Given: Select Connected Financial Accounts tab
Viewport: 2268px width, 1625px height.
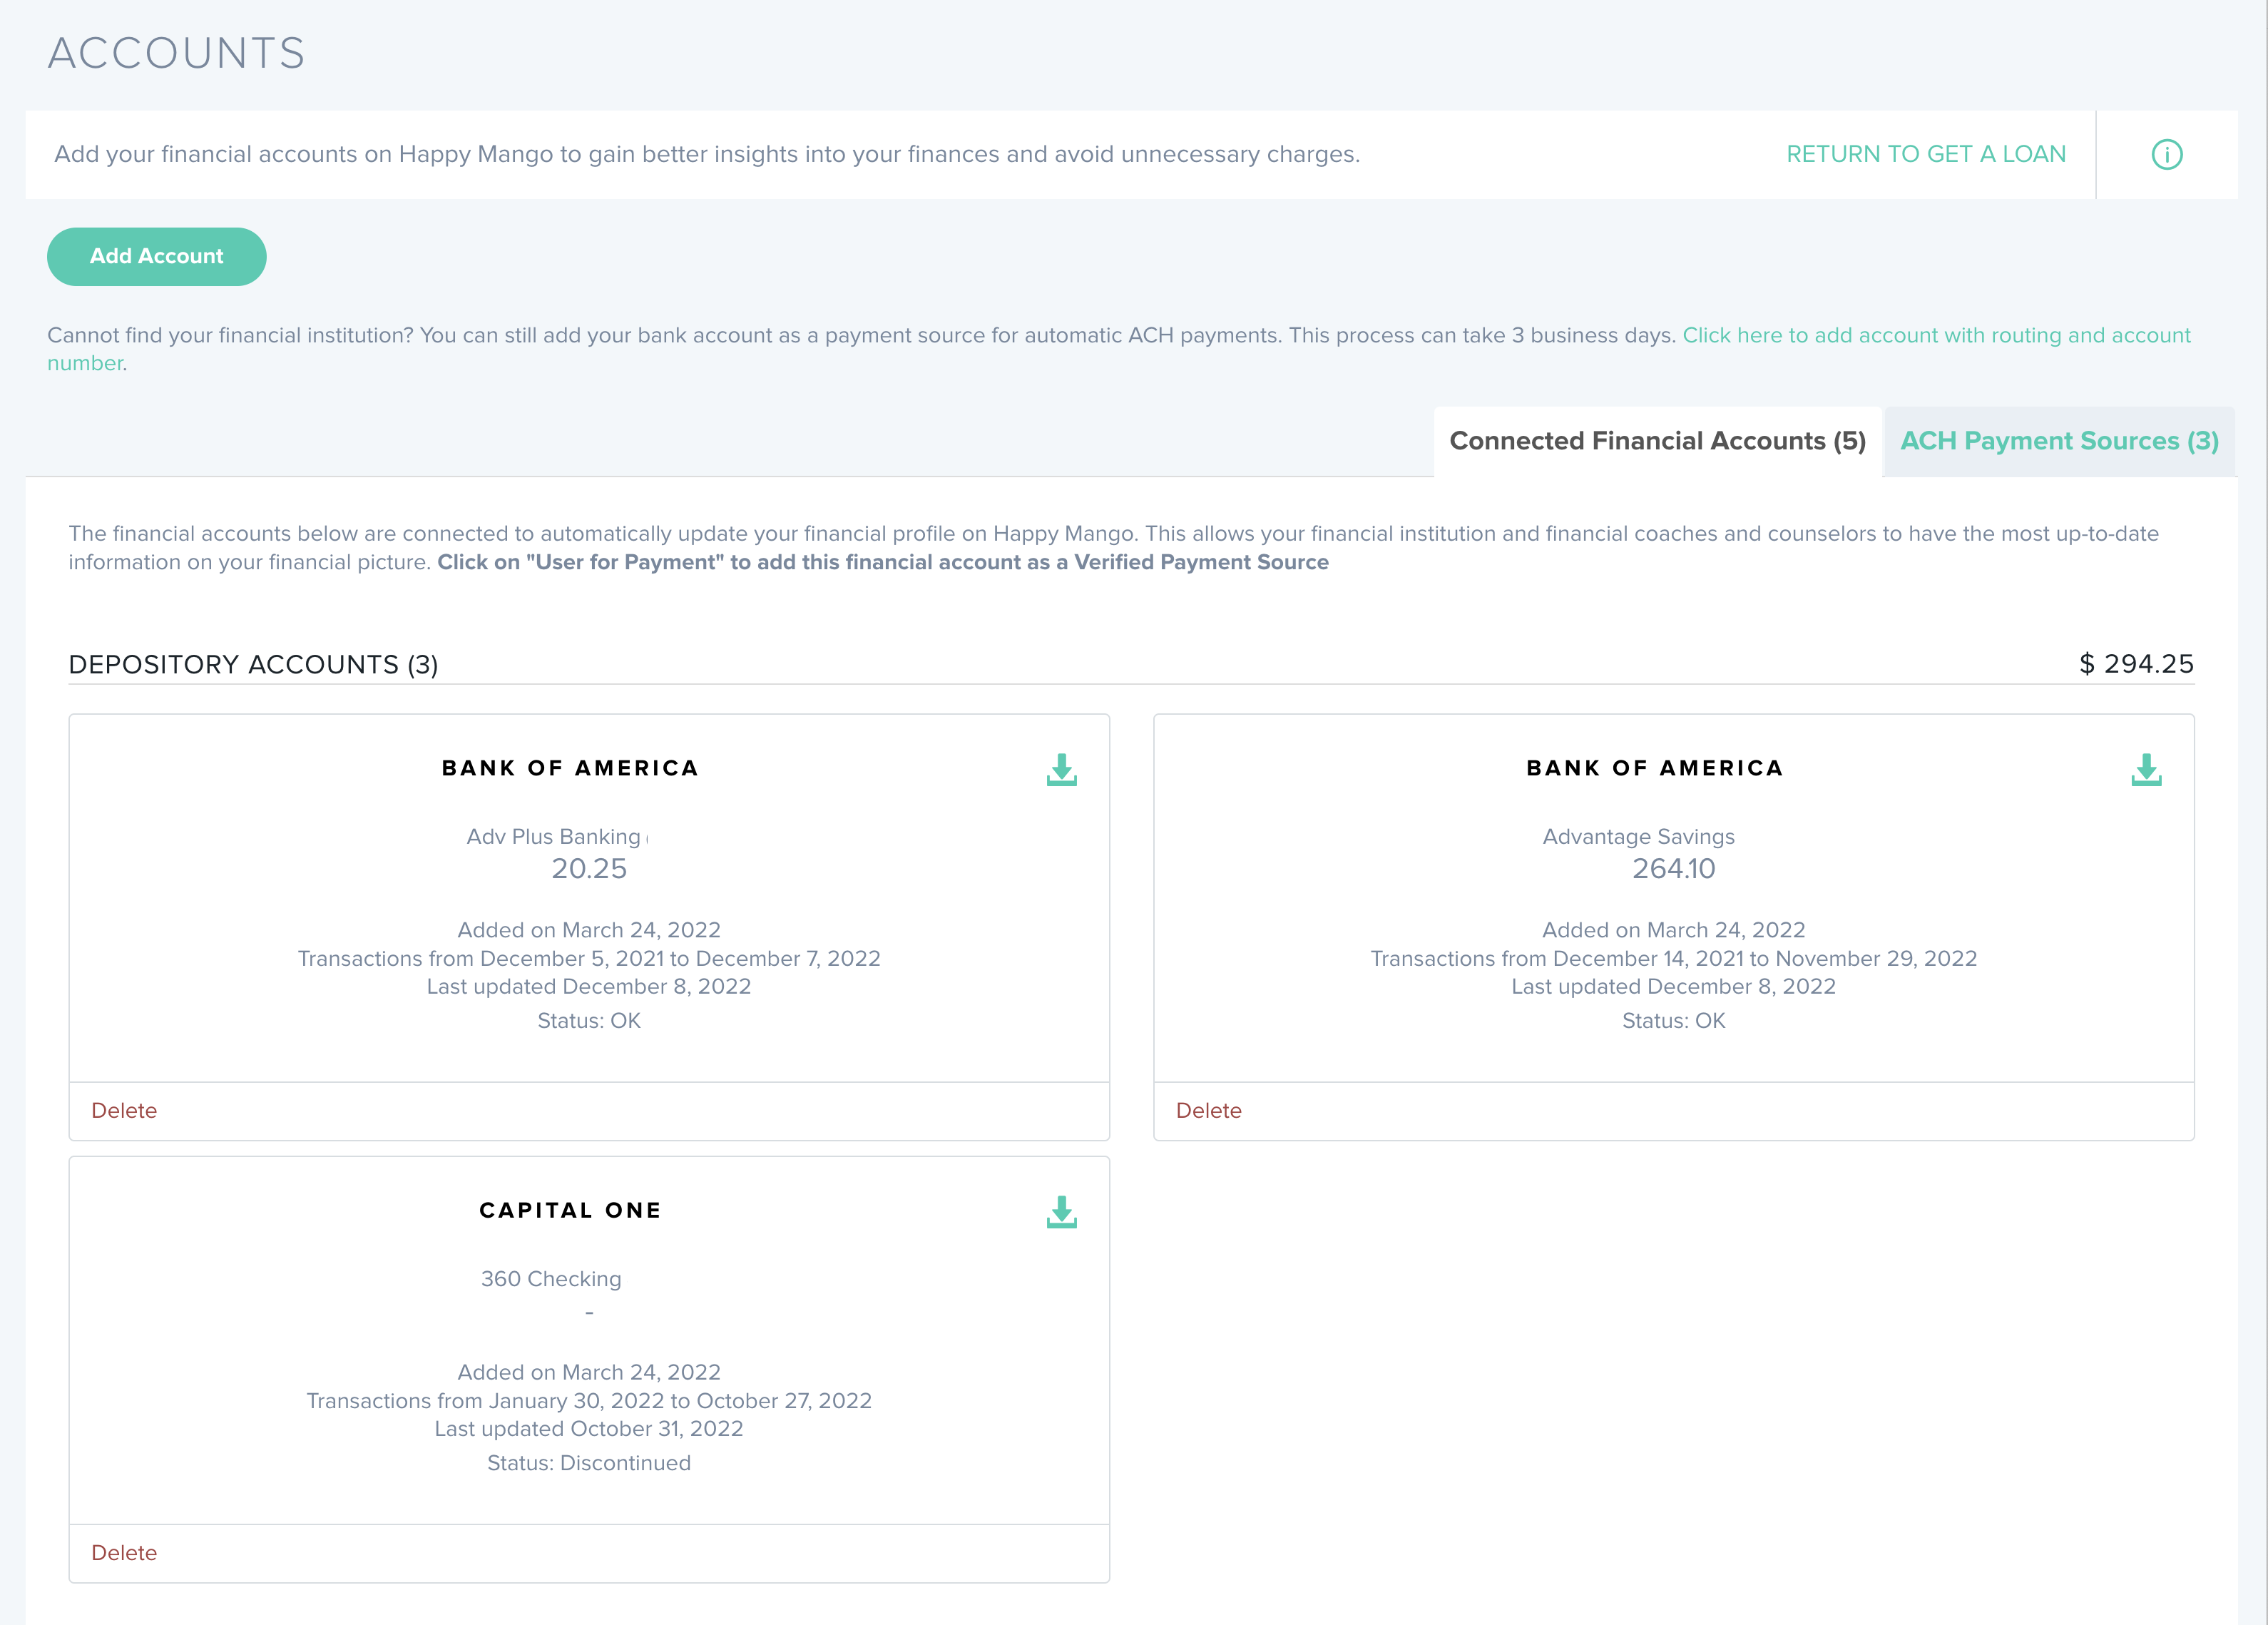Looking at the screenshot, I should [1657, 441].
